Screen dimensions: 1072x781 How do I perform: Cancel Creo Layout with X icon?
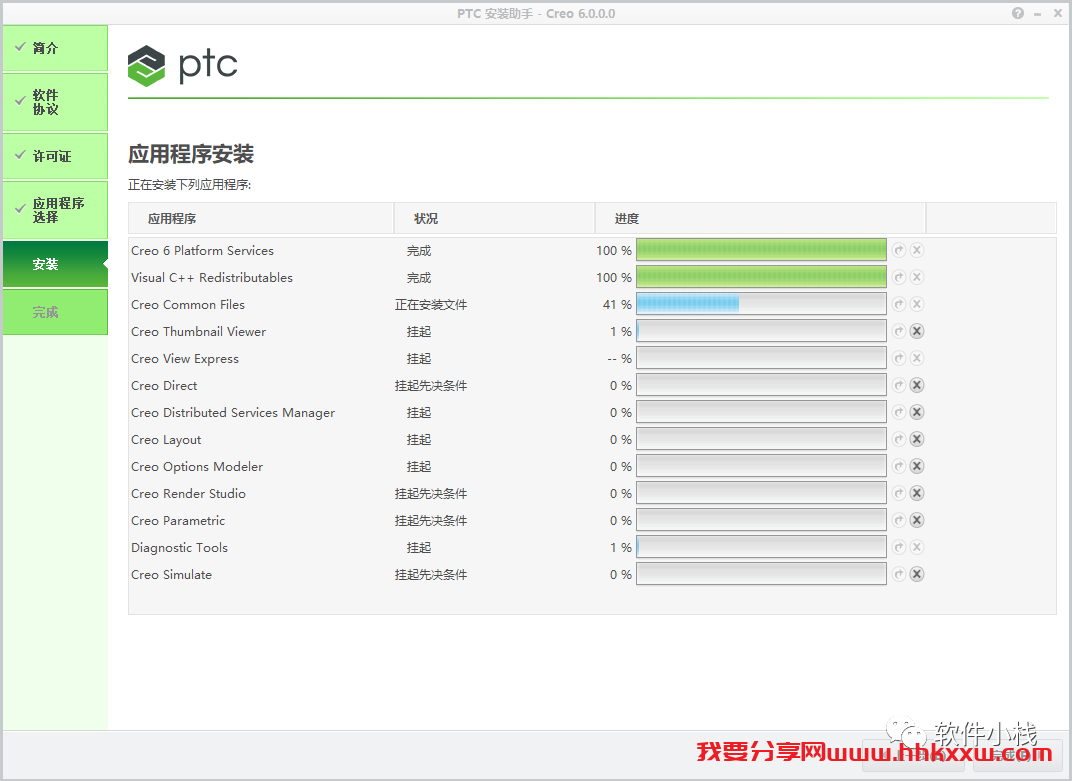click(x=917, y=439)
